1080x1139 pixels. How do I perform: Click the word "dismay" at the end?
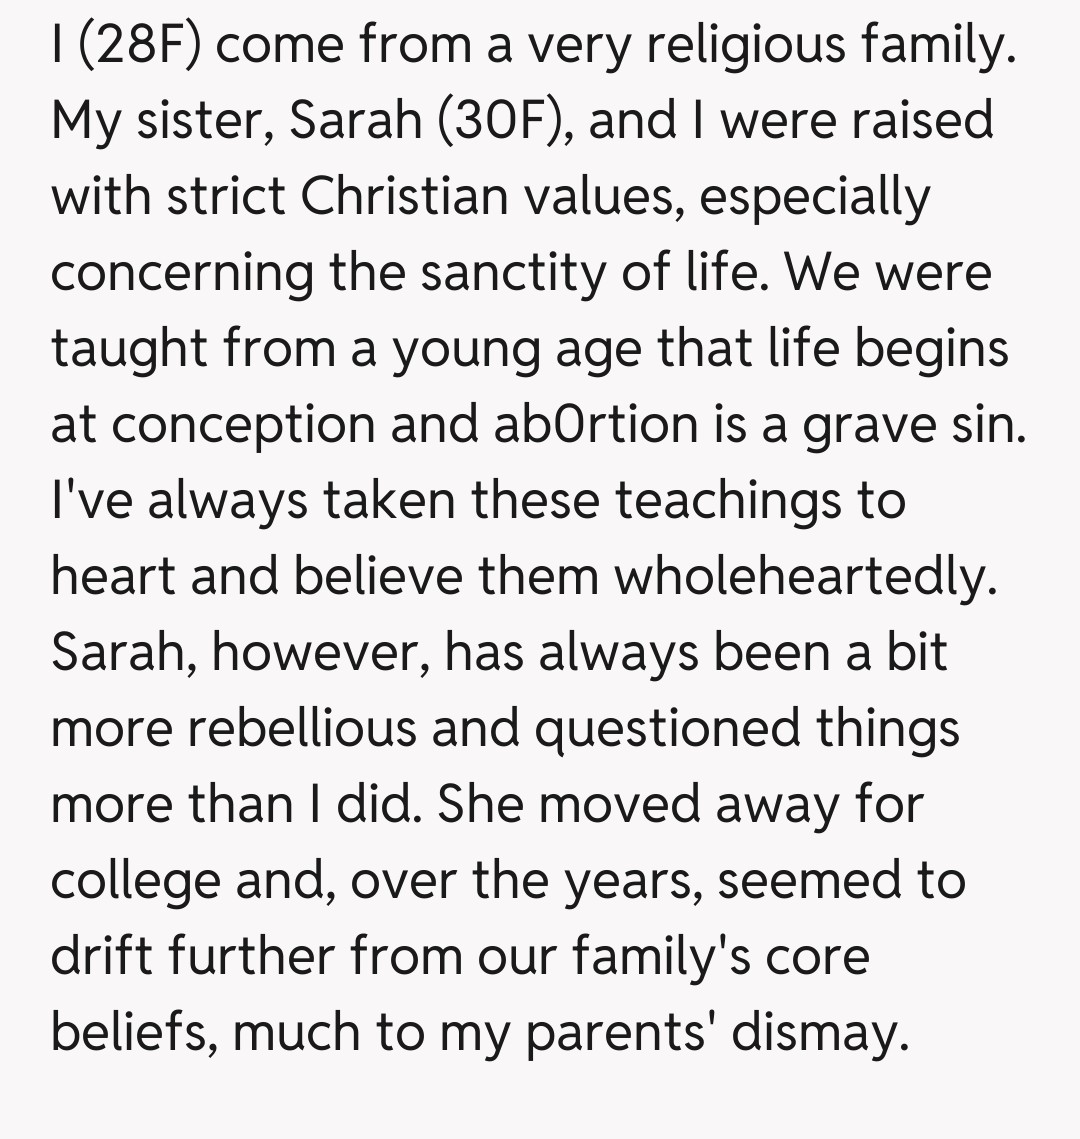pos(819,1033)
